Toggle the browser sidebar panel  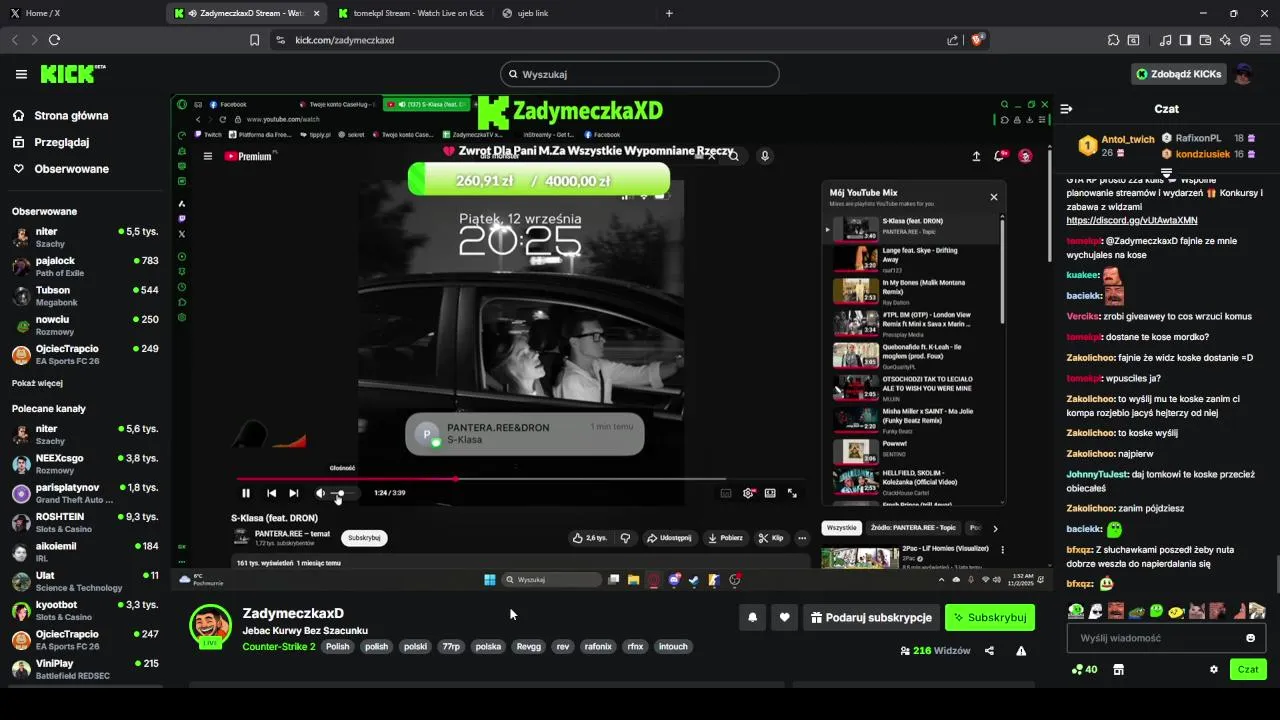click(x=1185, y=40)
